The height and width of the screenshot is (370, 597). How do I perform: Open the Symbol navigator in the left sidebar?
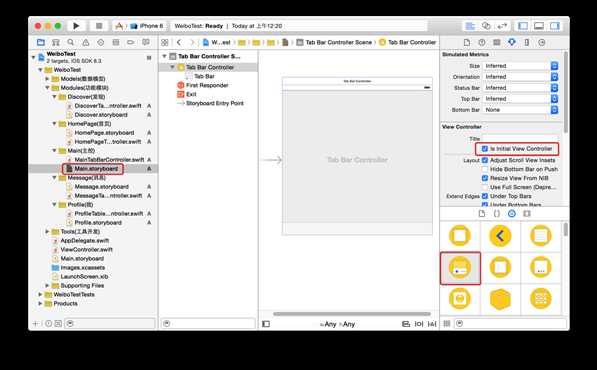(x=56, y=42)
